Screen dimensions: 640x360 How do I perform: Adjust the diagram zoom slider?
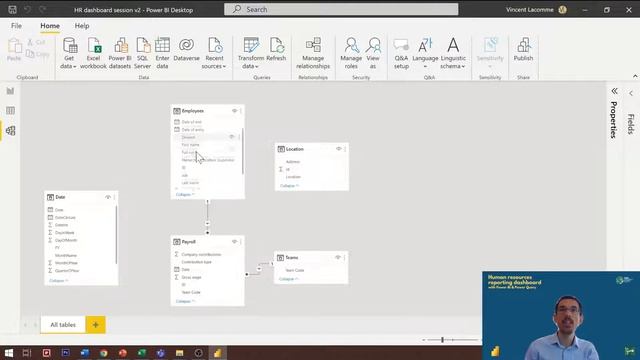(x=442, y=340)
